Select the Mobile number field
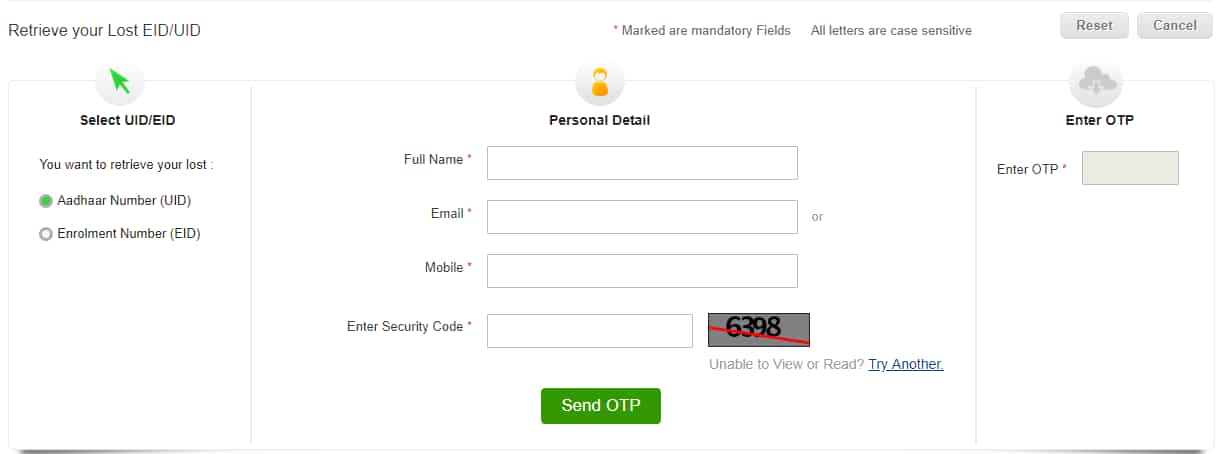Image resolution: width=1223 pixels, height=454 pixels. (642, 271)
